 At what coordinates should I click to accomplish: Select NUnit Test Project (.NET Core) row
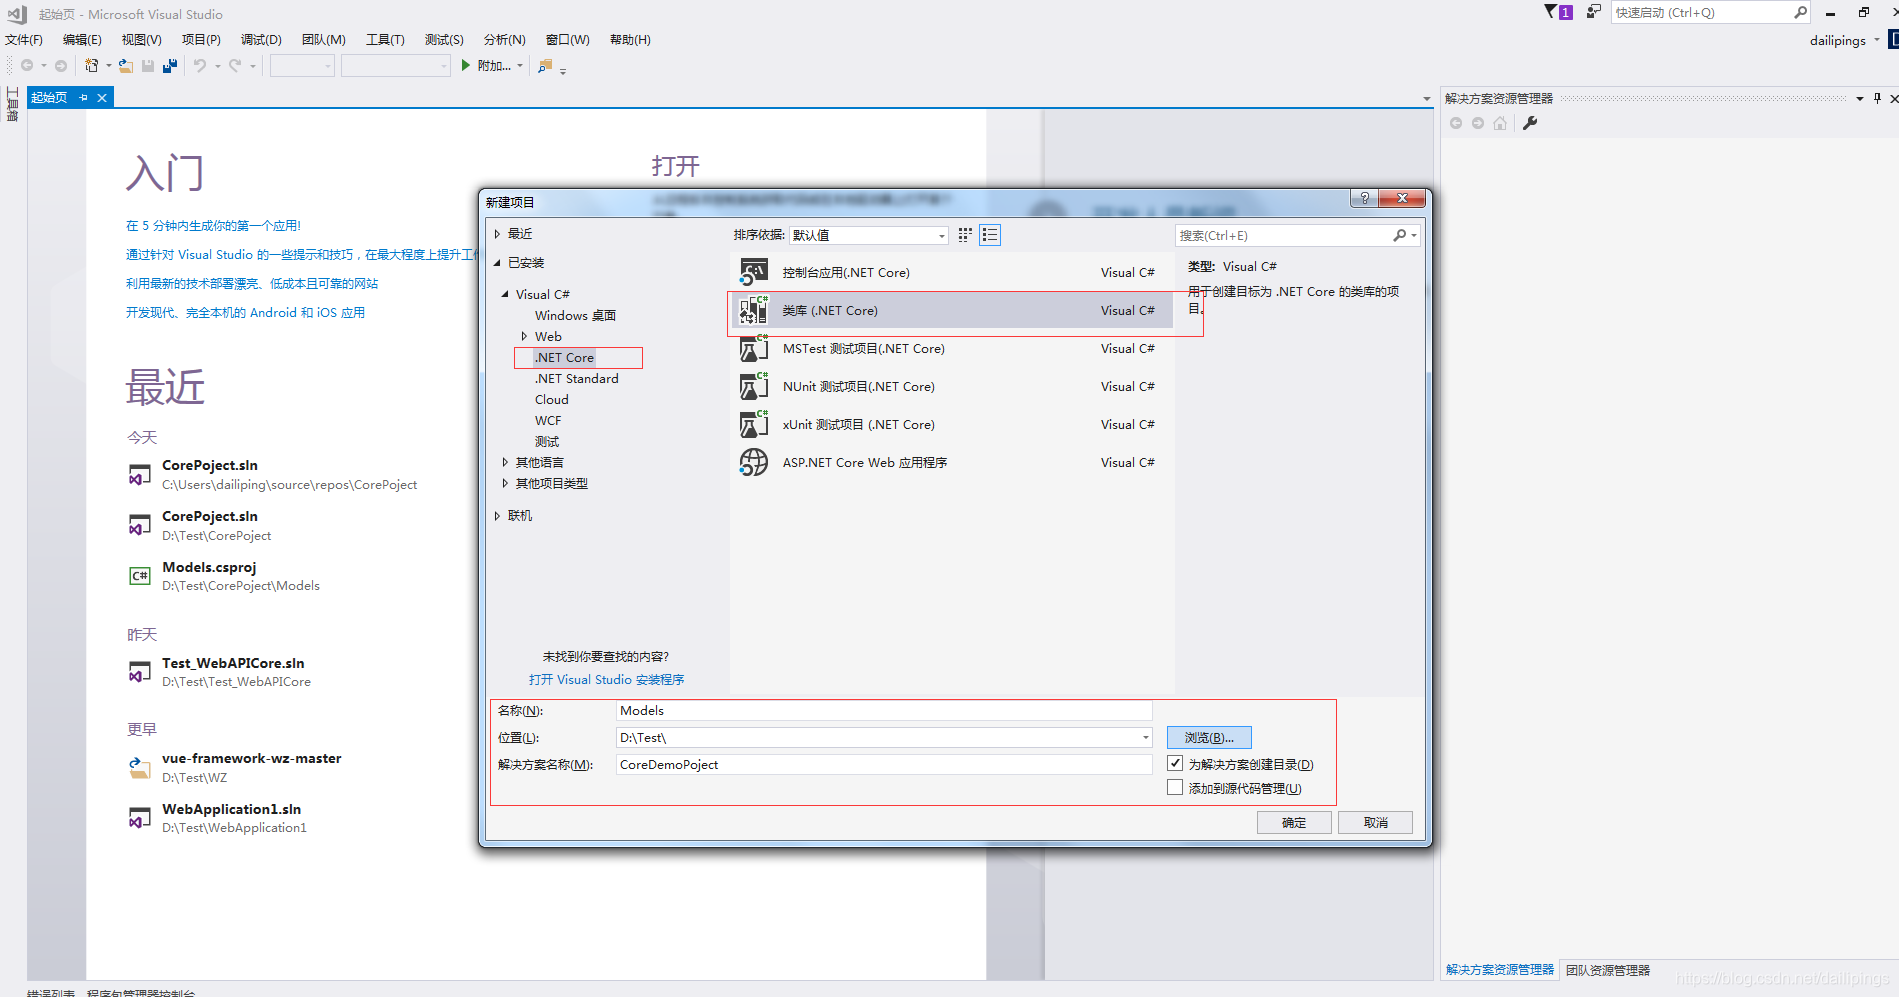[x=951, y=386]
